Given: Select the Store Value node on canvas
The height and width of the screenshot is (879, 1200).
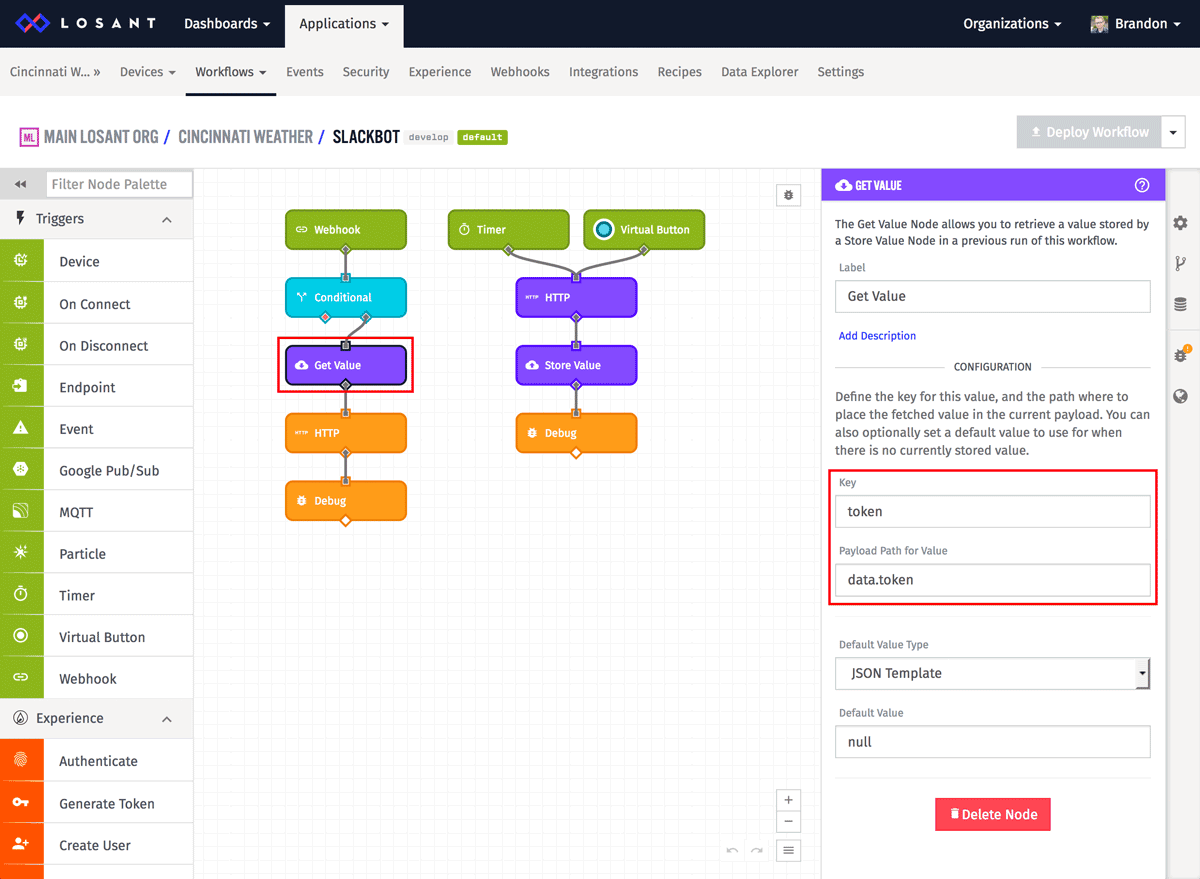Looking at the screenshot, I should point(576,365).
